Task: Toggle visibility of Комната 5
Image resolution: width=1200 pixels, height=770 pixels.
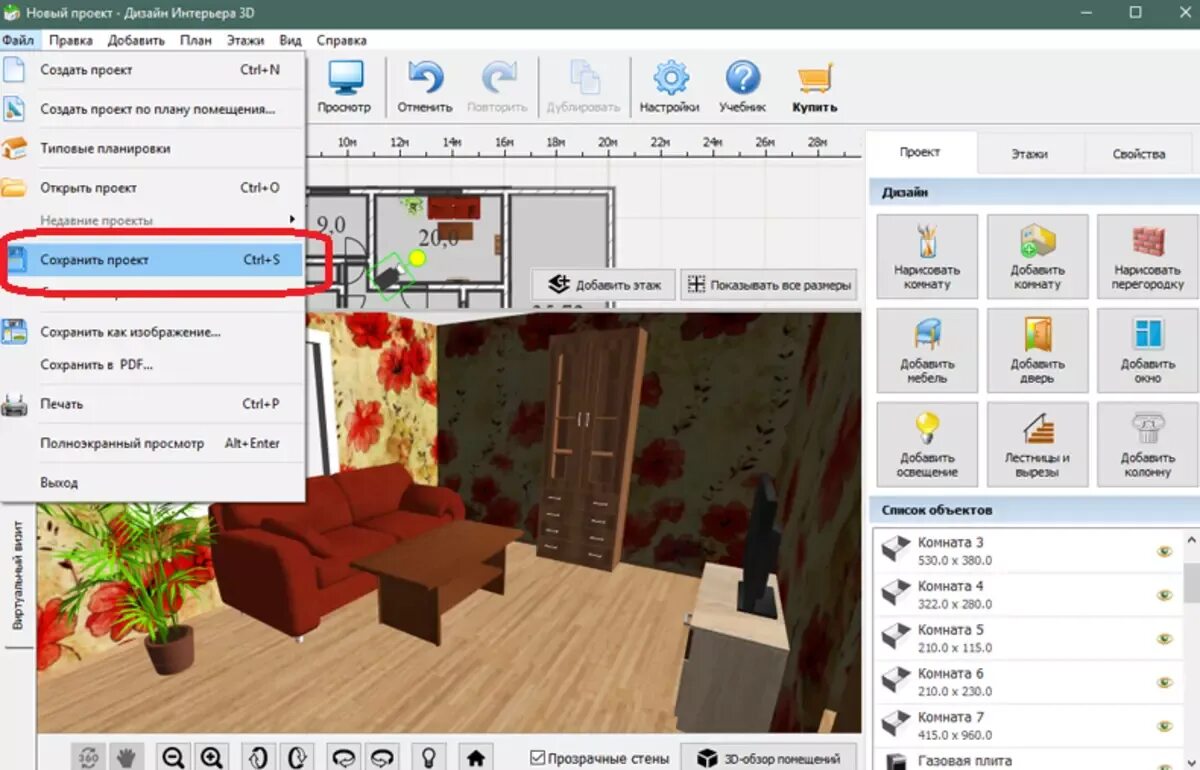Action: [x=1164, y=638]
